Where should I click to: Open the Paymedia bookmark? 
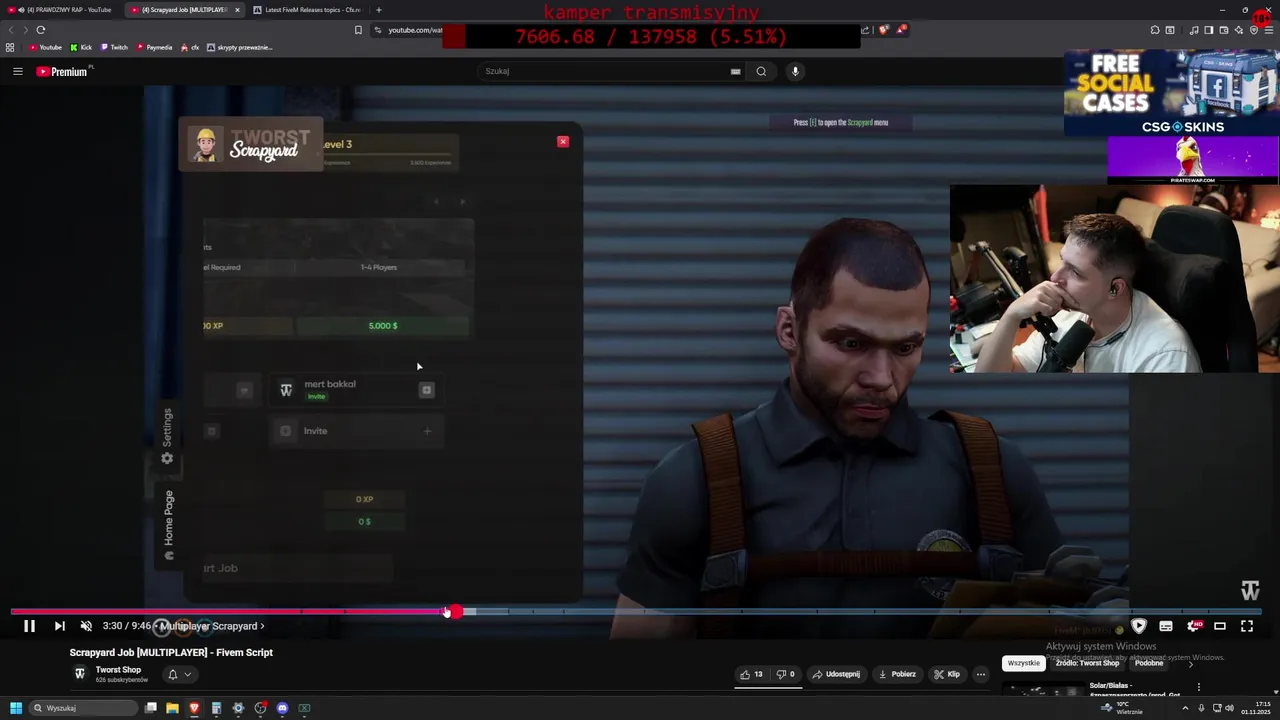click(x=154, y=47)
